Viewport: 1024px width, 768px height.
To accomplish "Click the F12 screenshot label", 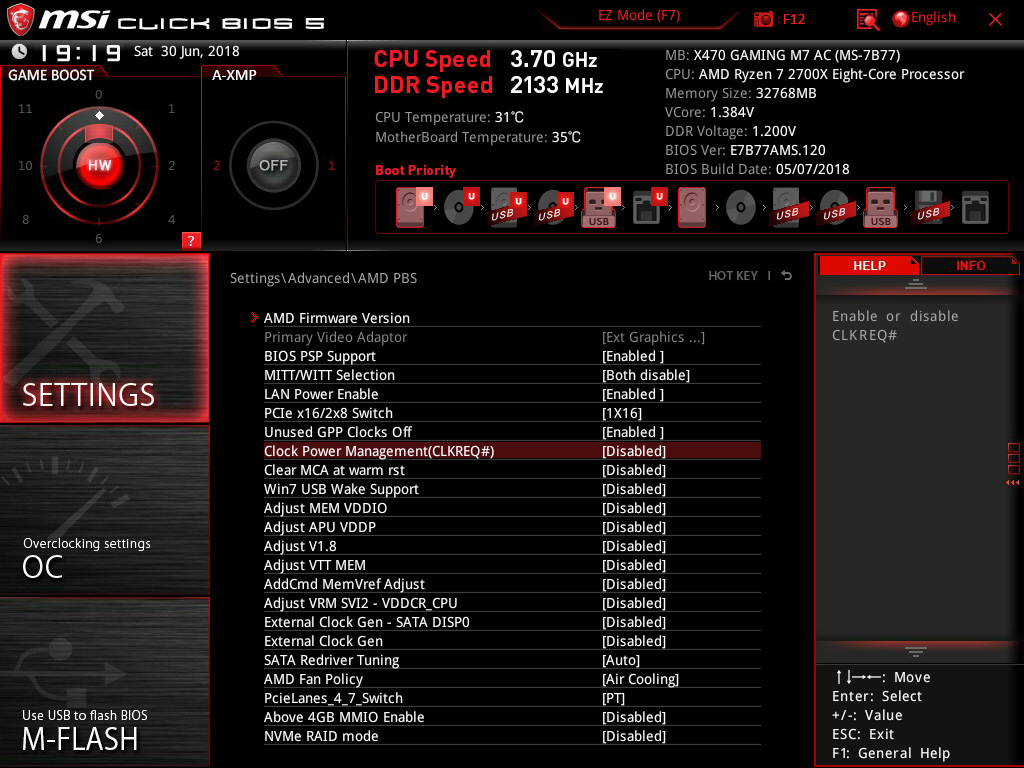I will pyautogui.click(x=793, y=19).
